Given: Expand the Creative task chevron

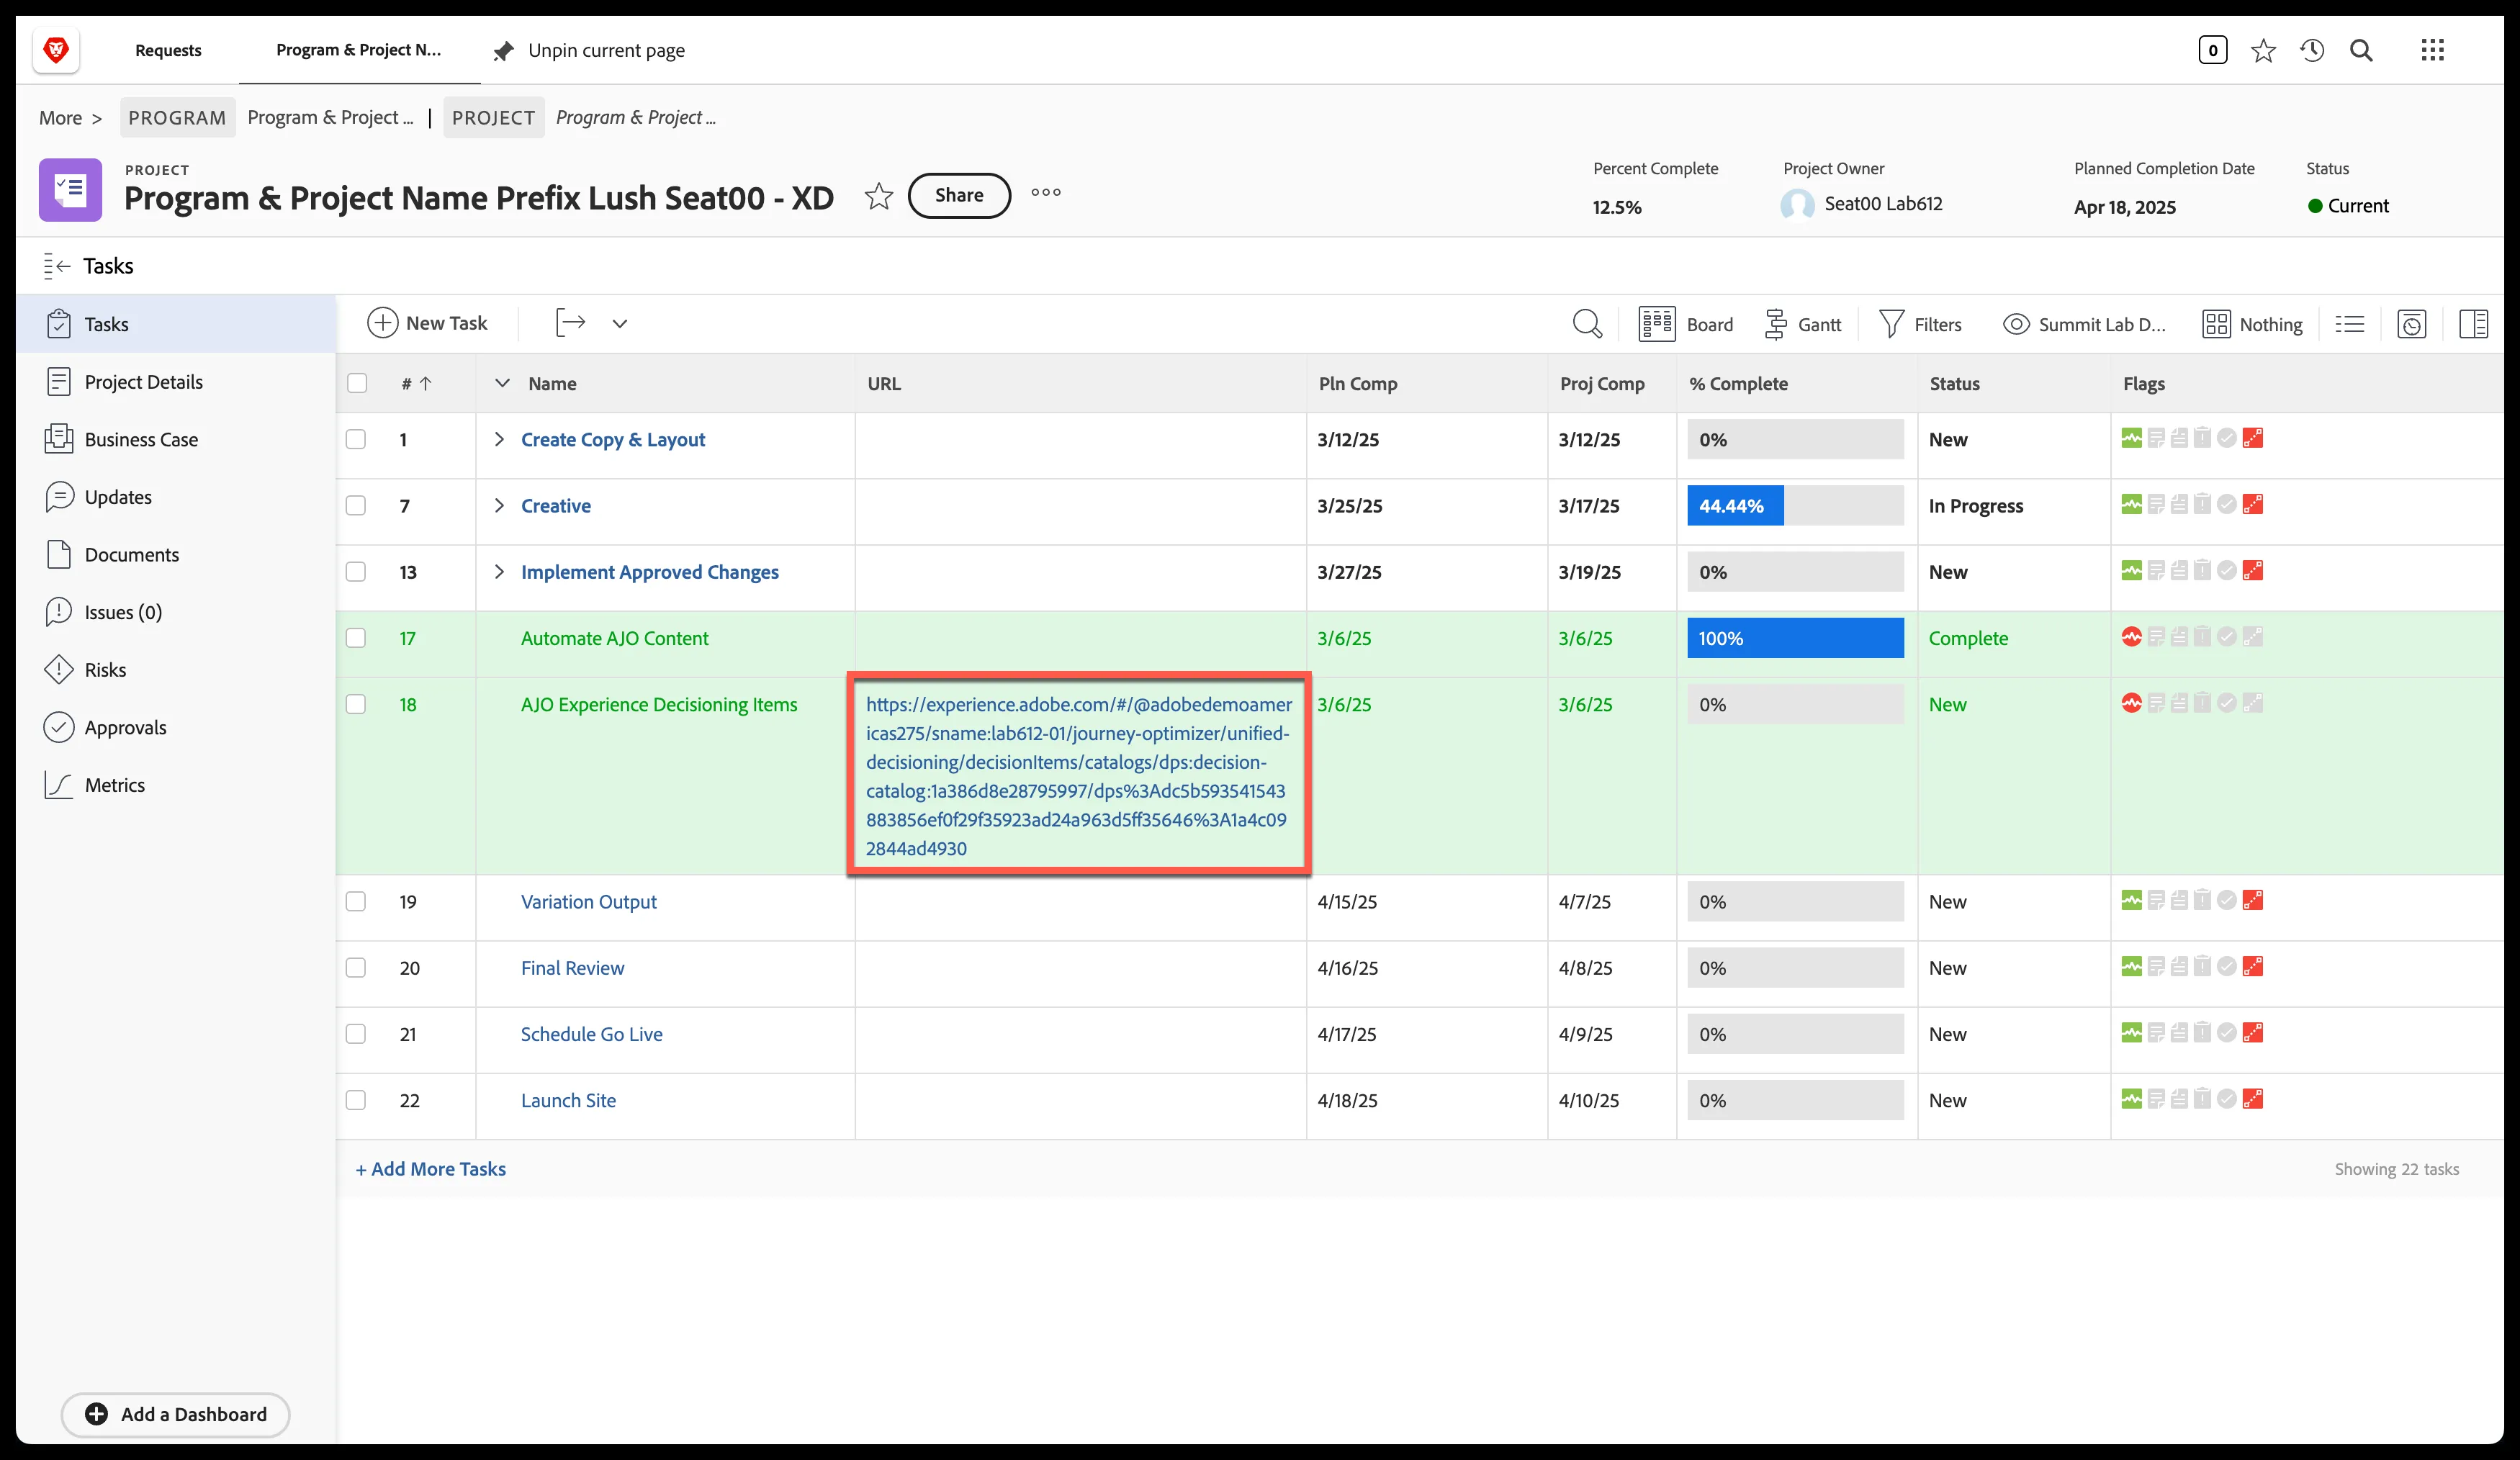Looking at the screenshot, I should (x=499, y=505).
